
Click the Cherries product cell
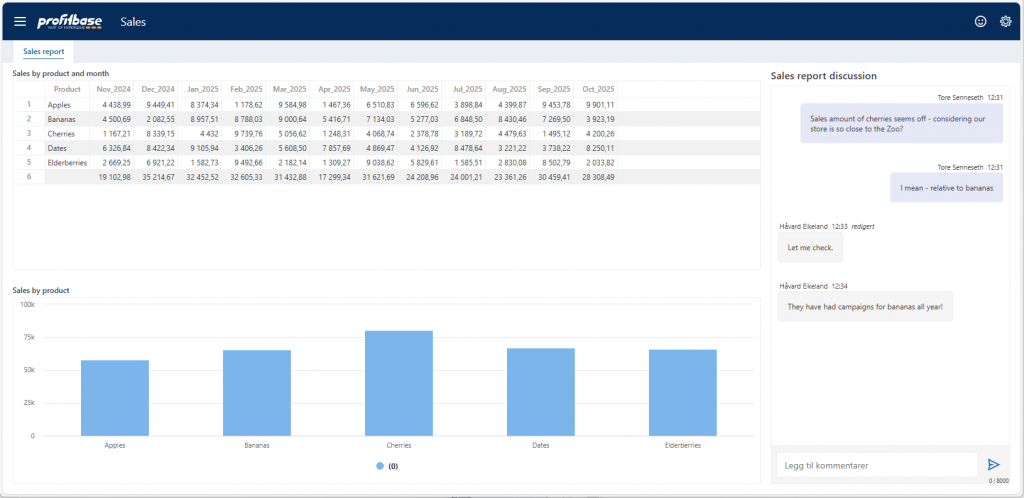(x=62, y=133)
